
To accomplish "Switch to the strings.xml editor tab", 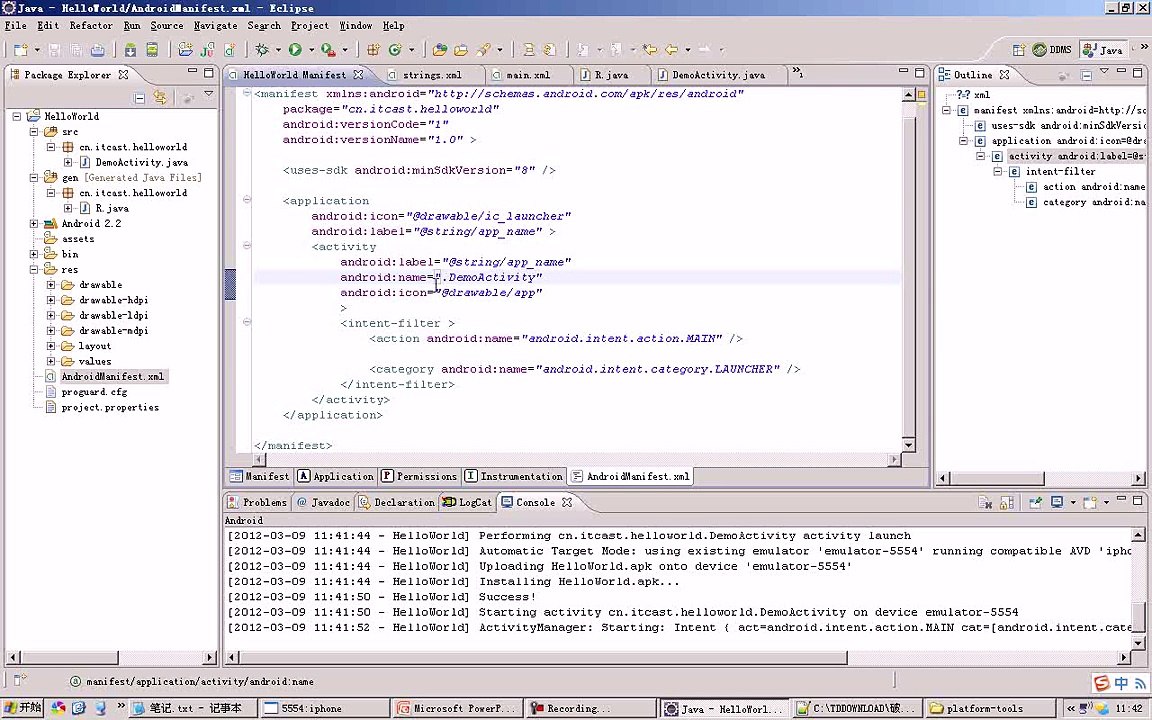I will pyautogui.click(x=431, y=75).
